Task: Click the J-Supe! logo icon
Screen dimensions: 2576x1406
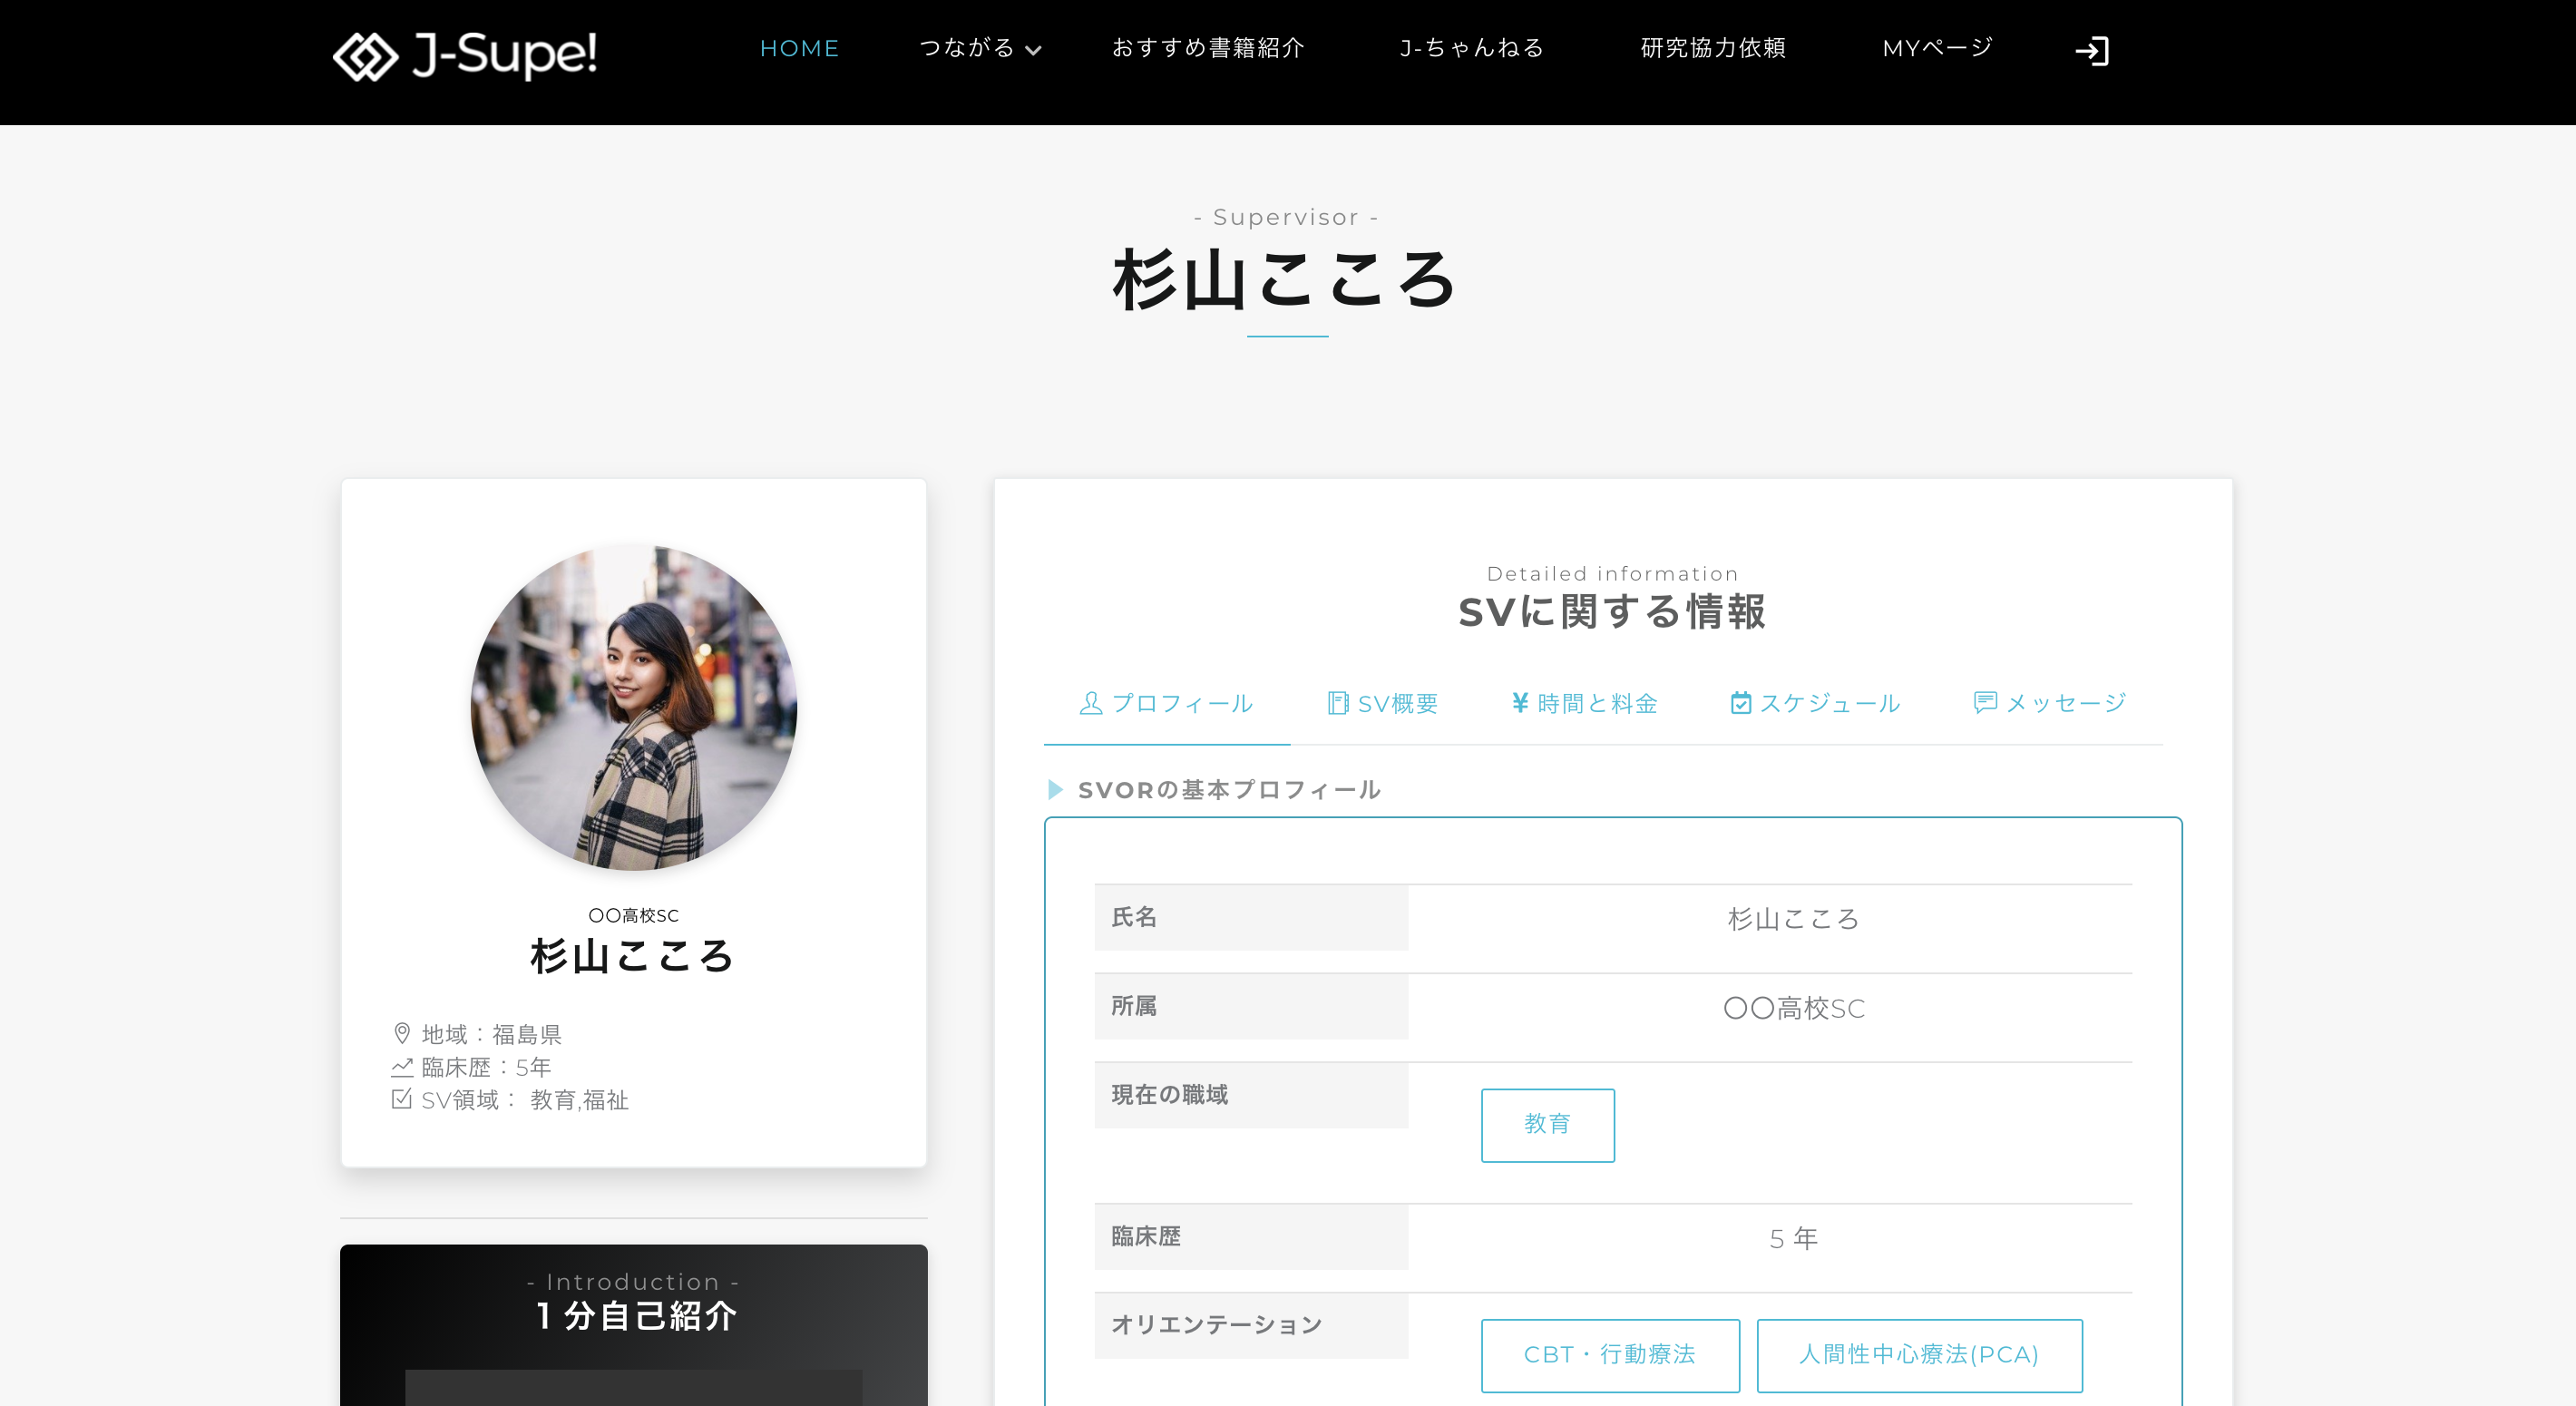Action: coord(367,56)
